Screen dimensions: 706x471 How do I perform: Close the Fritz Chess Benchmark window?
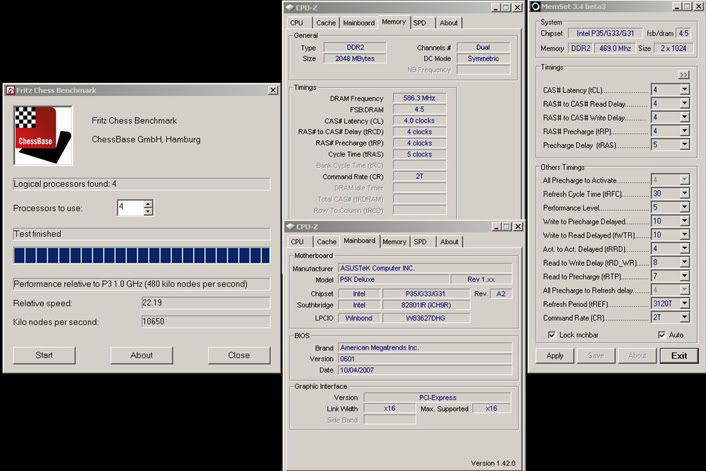pos(273,90)
